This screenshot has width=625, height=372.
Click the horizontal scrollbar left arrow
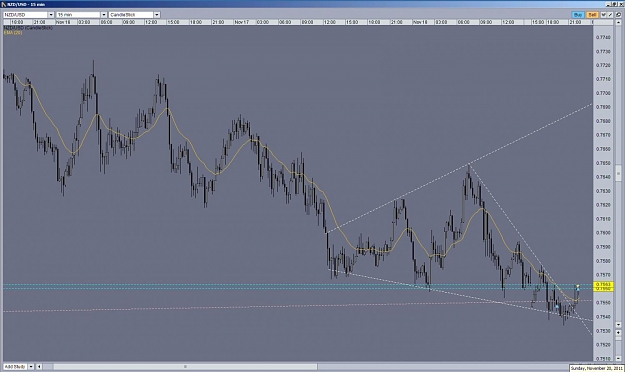pyautogui.click(x=39, y=366)
